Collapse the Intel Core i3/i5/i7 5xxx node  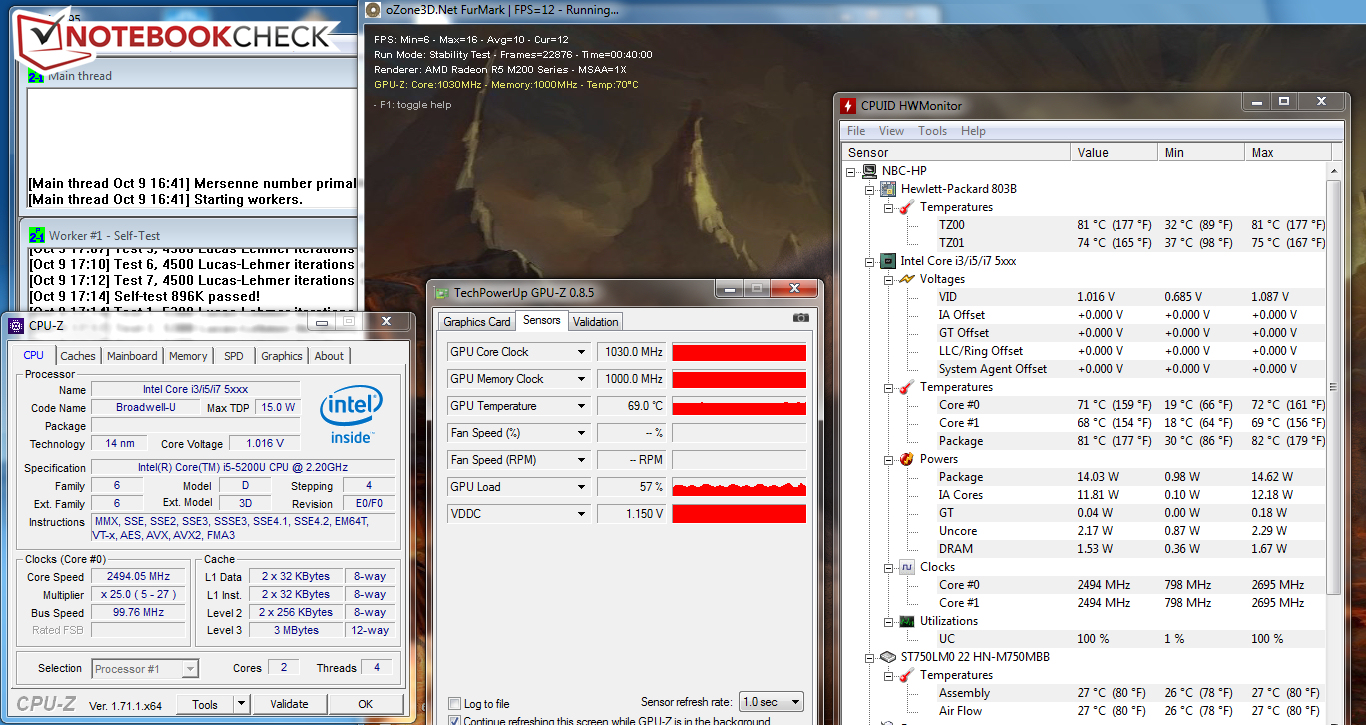coord(870,261)
